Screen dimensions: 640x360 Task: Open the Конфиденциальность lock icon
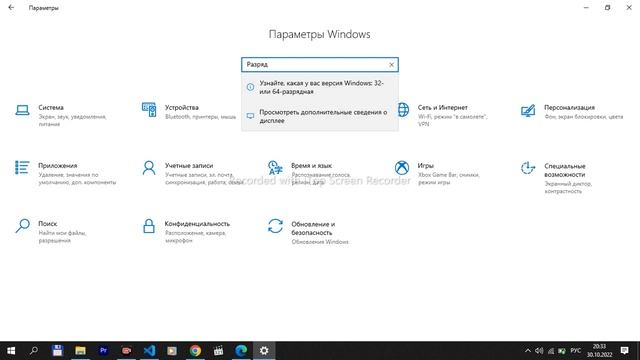point(149,226)
